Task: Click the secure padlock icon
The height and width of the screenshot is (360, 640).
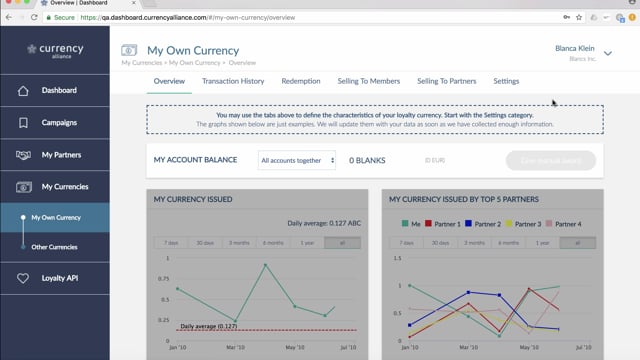Action: tap(49, 18)
